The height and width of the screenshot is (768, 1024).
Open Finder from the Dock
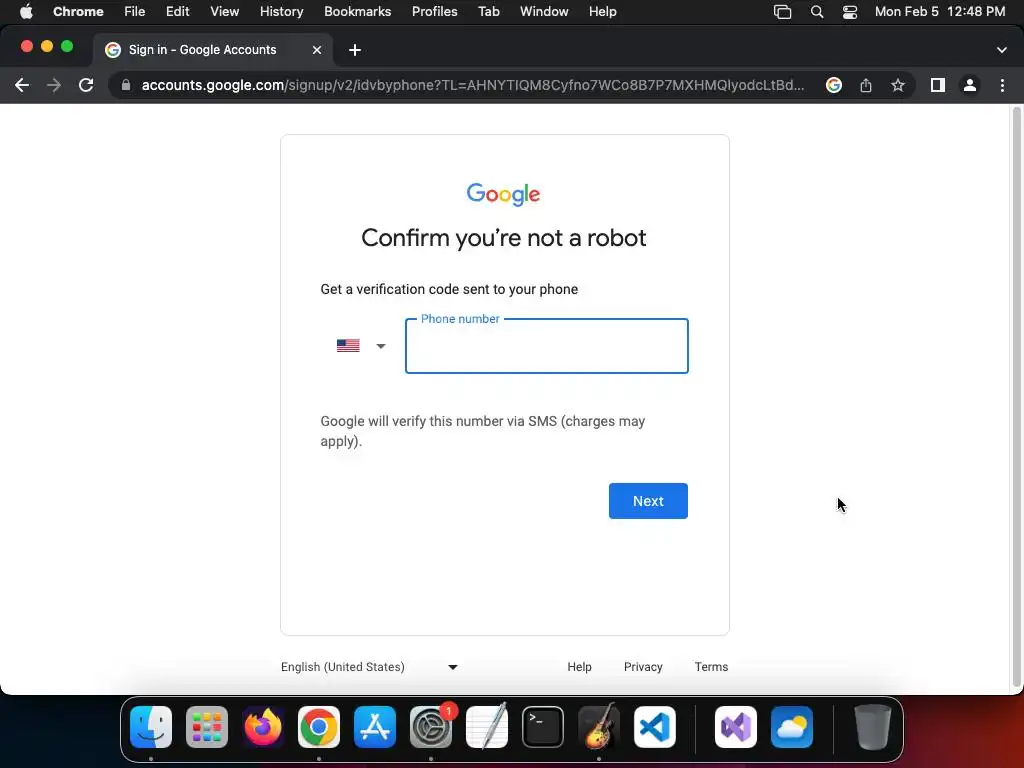click(151, 727)
